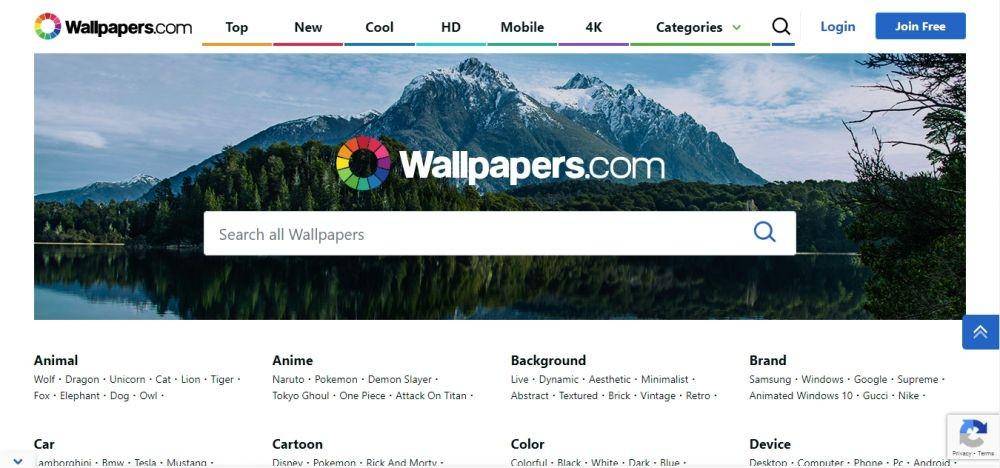Open the 4K wallpapers tab

[593, 27]
